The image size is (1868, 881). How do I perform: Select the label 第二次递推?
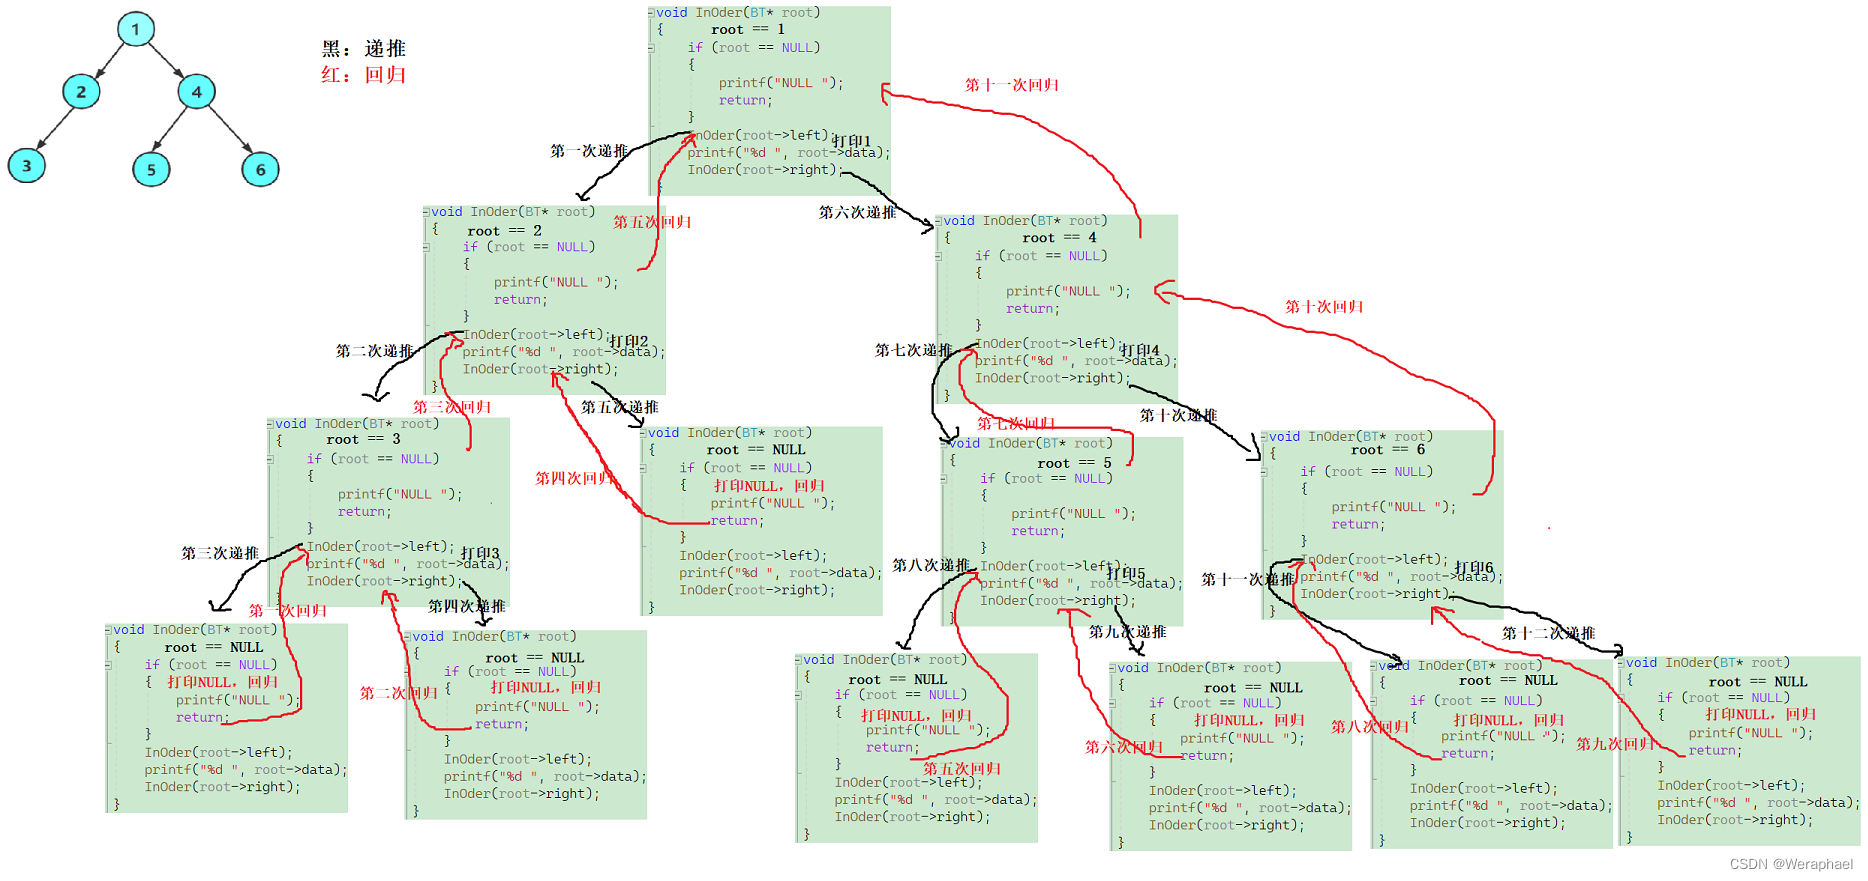(375, 351)
